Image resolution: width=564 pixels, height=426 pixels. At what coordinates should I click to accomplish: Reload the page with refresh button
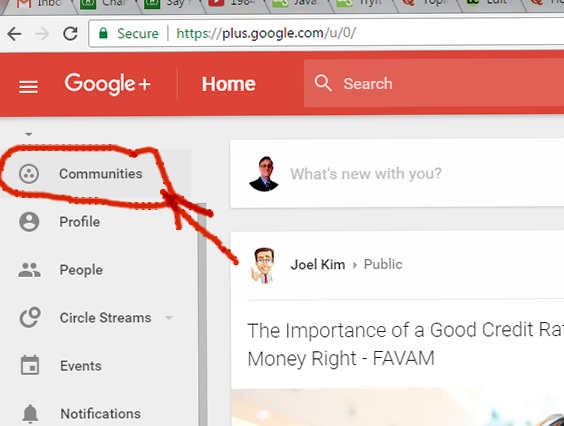70,34
